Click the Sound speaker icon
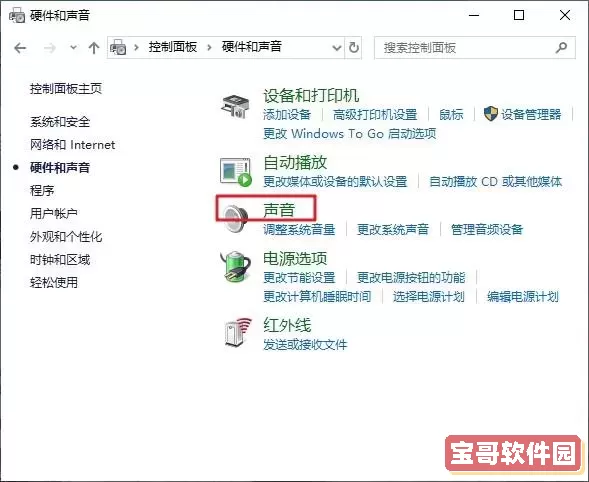 [236, 219]
